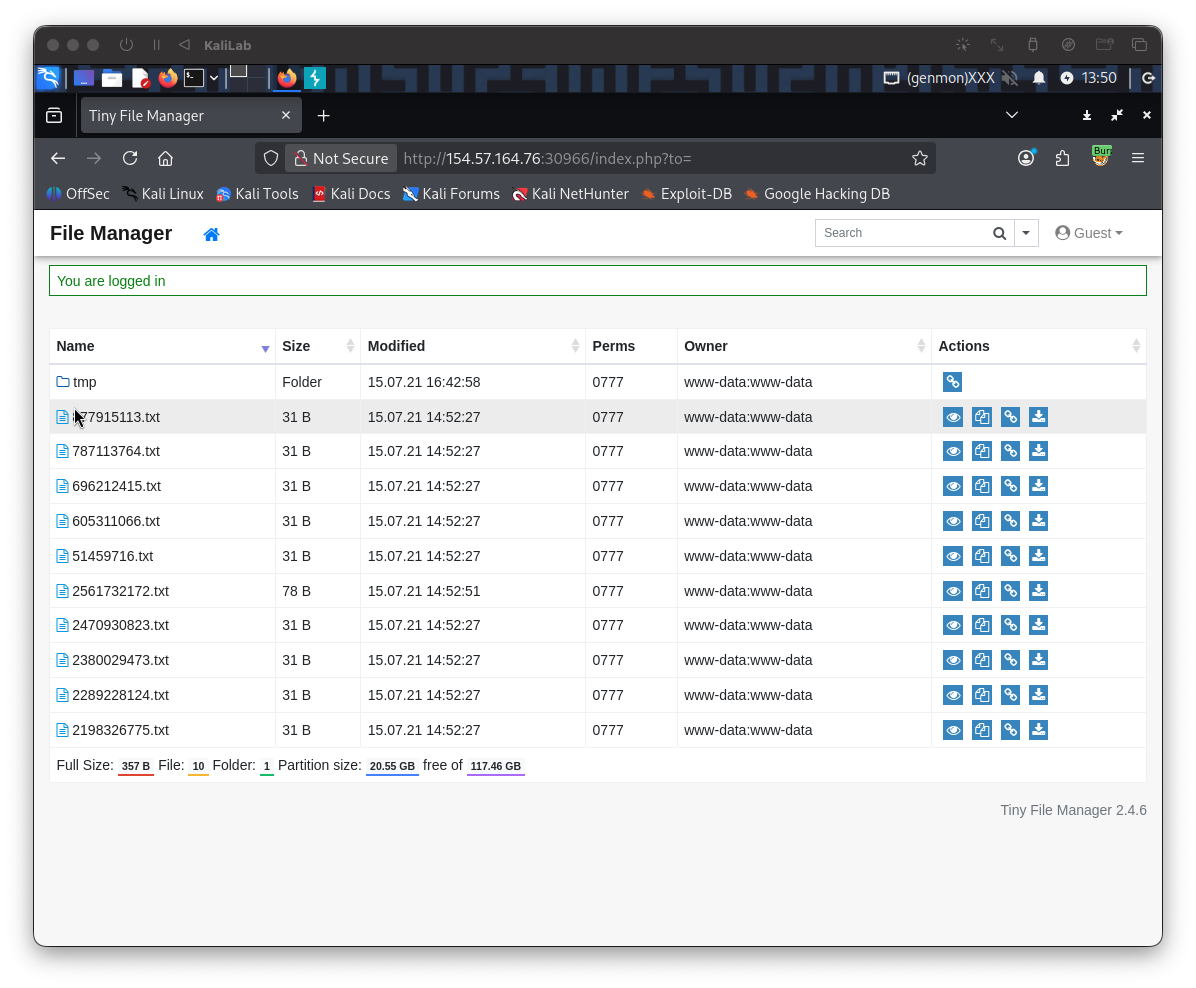Preview 605311066.txt using eye icon
1196x988 pixels.
click(953, 521)
